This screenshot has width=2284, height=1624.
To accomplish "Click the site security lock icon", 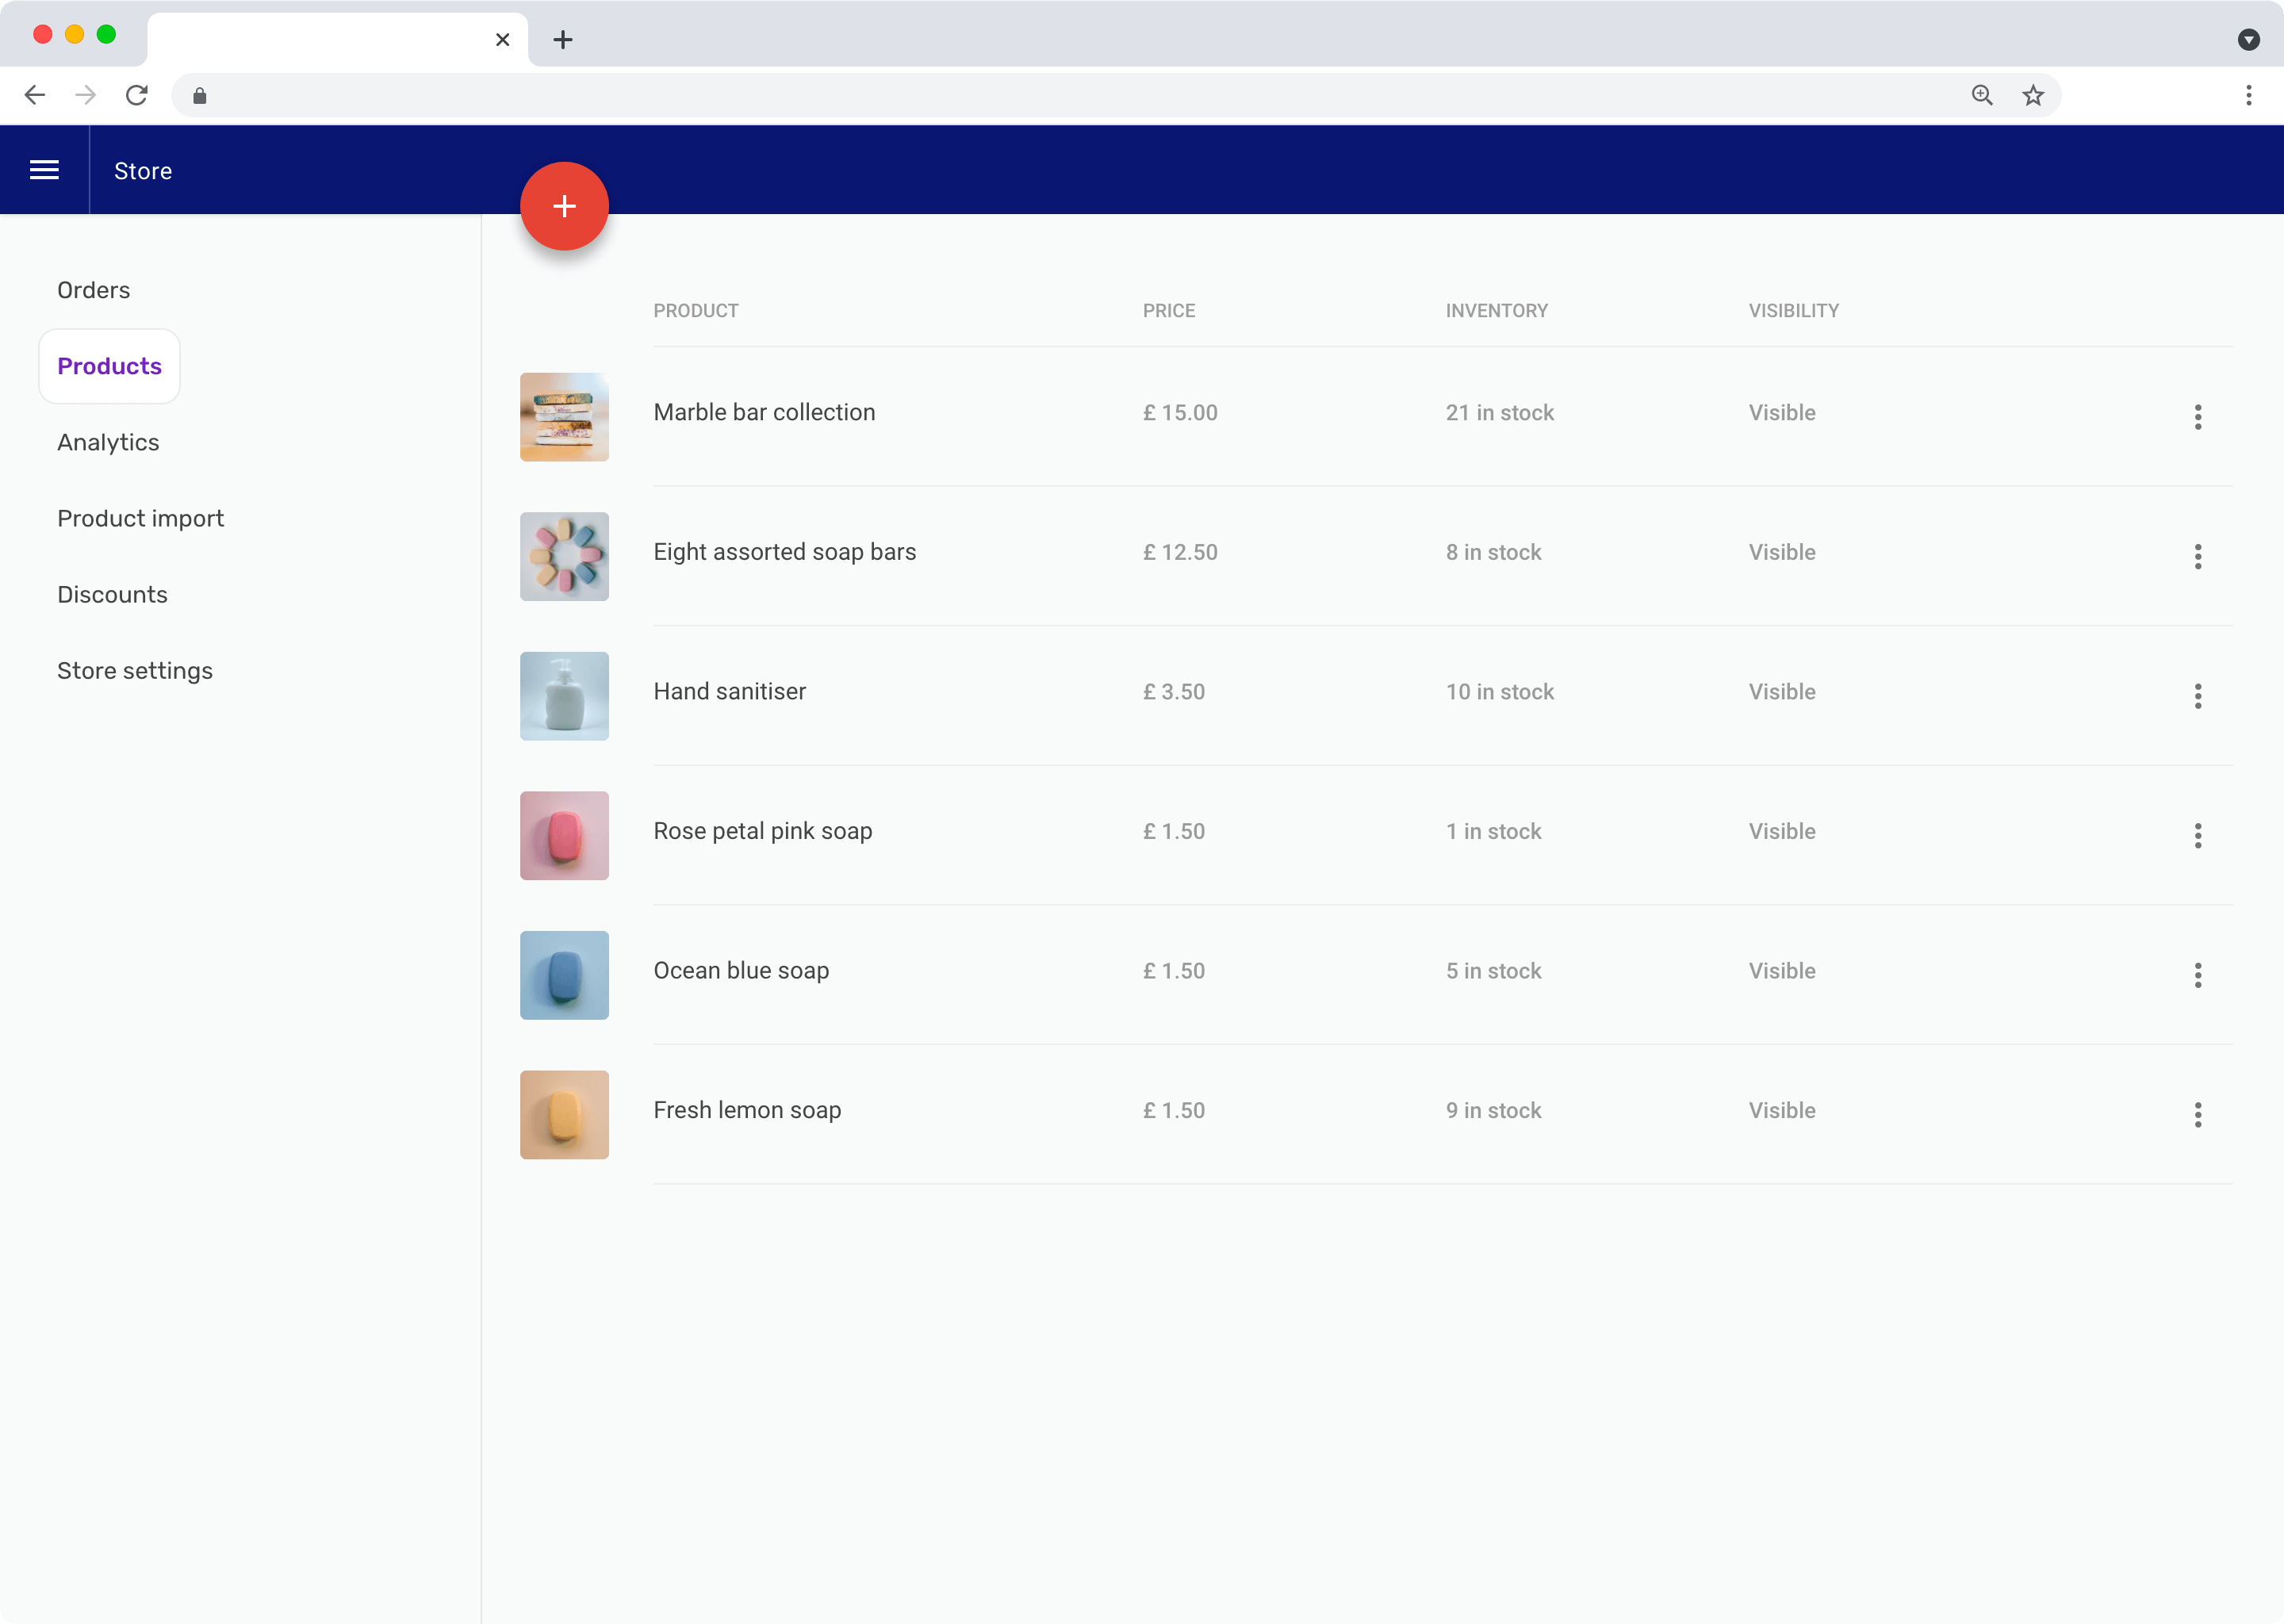I will [198, 95].
